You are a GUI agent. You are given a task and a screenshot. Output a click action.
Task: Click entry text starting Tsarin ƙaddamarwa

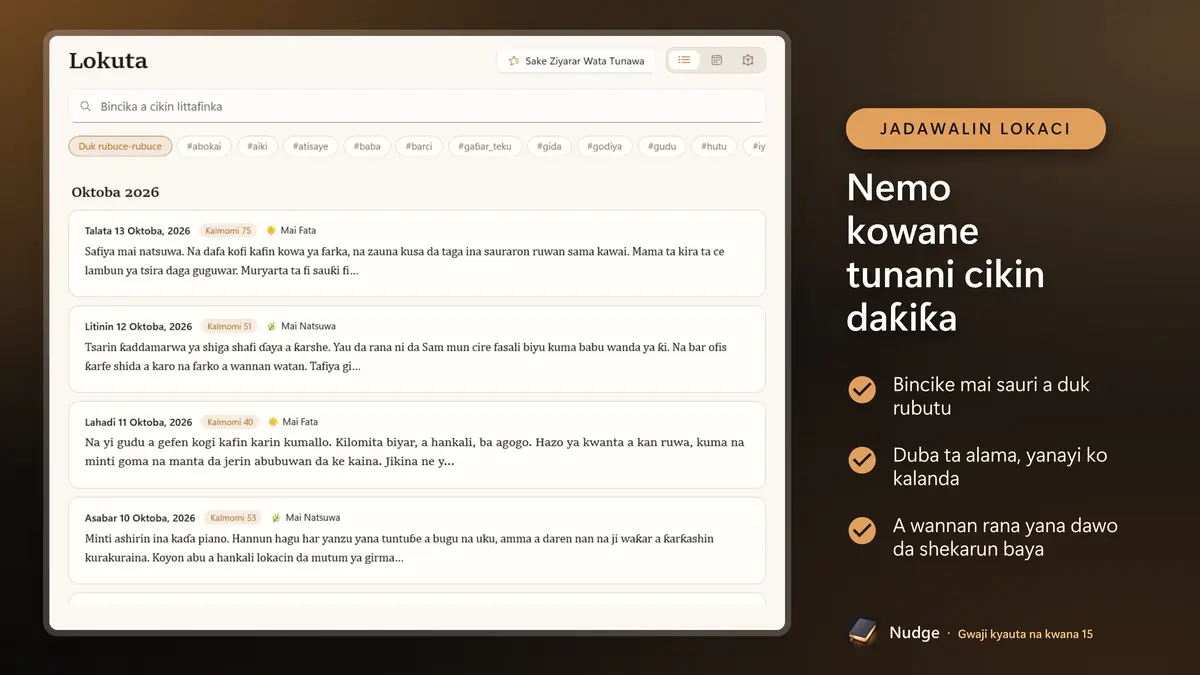tap(407, 357)
